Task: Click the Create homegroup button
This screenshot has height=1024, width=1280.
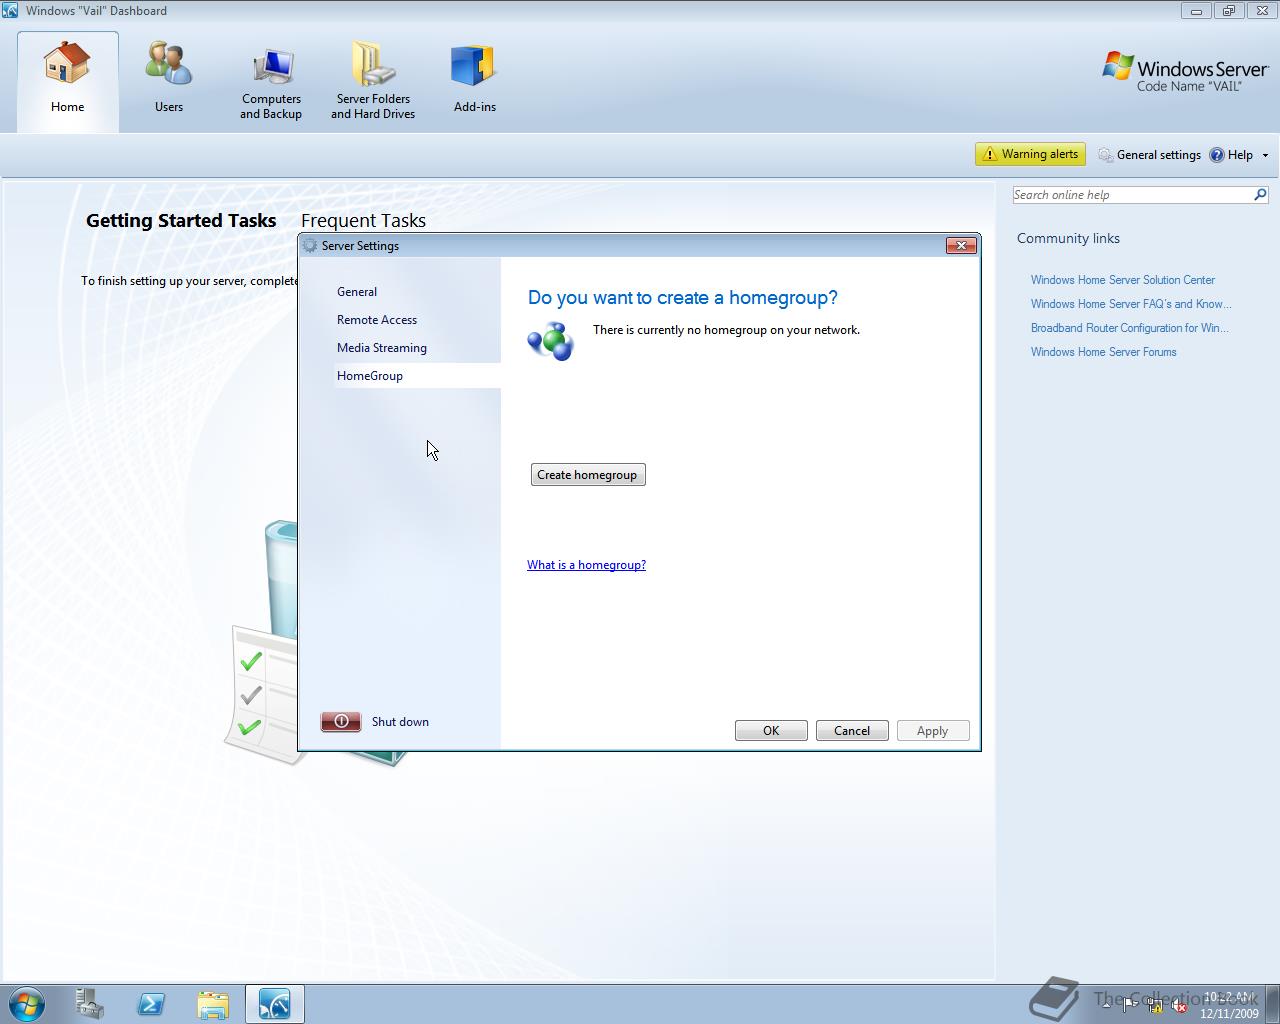Action: [588, 475]
